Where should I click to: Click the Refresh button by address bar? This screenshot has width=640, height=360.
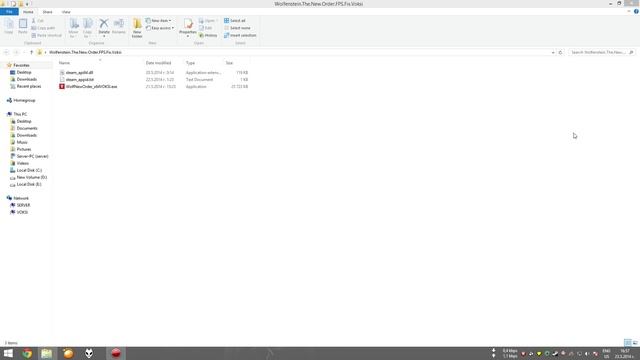[x=560, y=52]
